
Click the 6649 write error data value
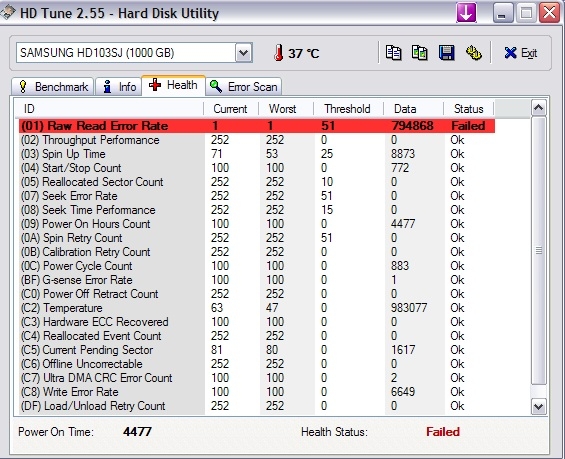pyautogui.click(x=403, y=392)
